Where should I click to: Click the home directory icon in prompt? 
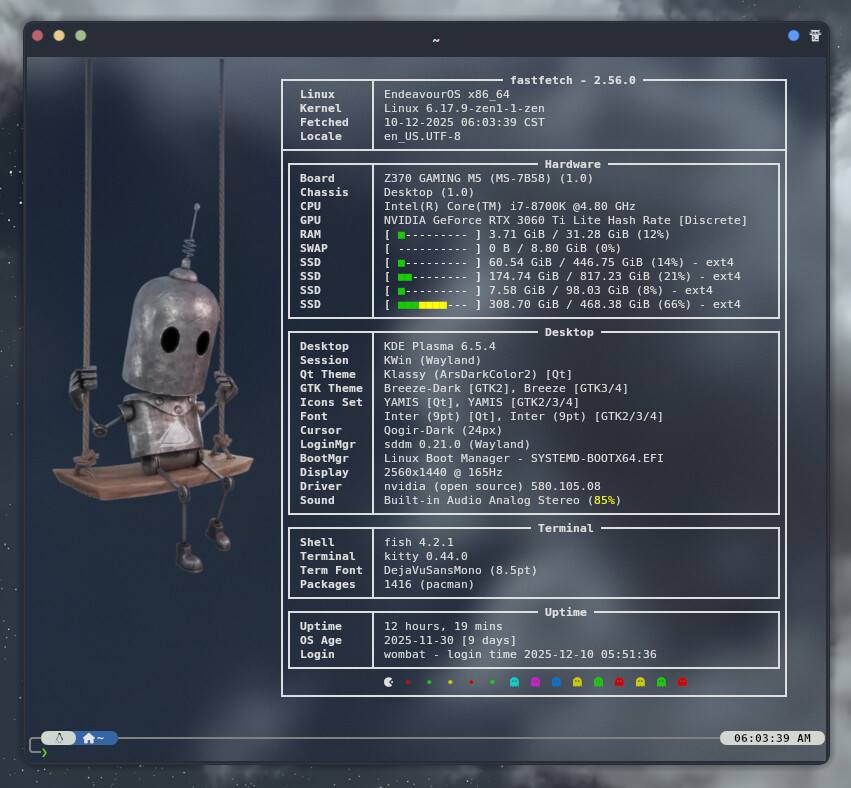(x=89, y=738)
